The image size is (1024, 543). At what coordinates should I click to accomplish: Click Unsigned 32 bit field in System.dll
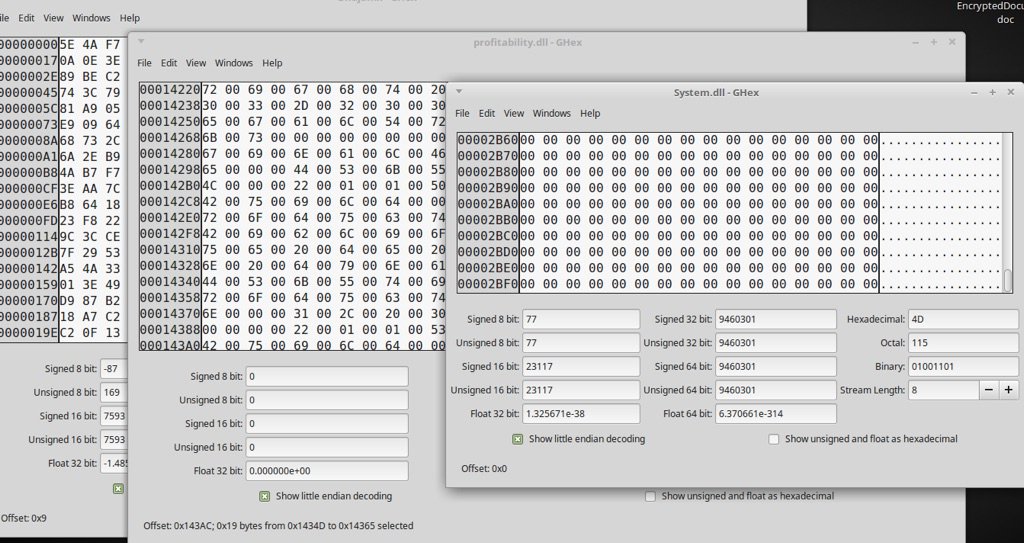click(x=776, y=343)
